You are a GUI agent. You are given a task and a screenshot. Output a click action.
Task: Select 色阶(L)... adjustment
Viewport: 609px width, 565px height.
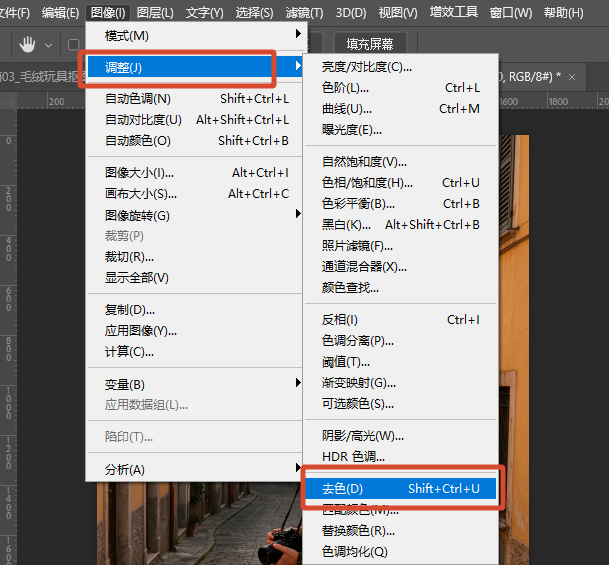tap(400, 88)
